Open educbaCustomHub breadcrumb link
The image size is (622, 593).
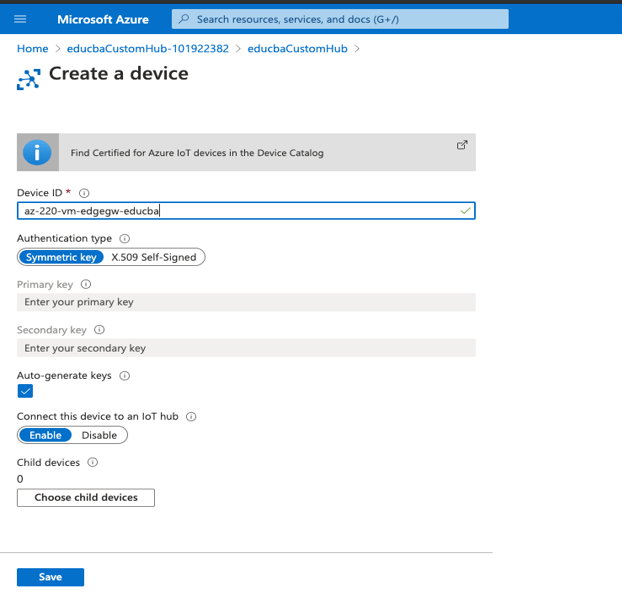click(x=297, y=48)
